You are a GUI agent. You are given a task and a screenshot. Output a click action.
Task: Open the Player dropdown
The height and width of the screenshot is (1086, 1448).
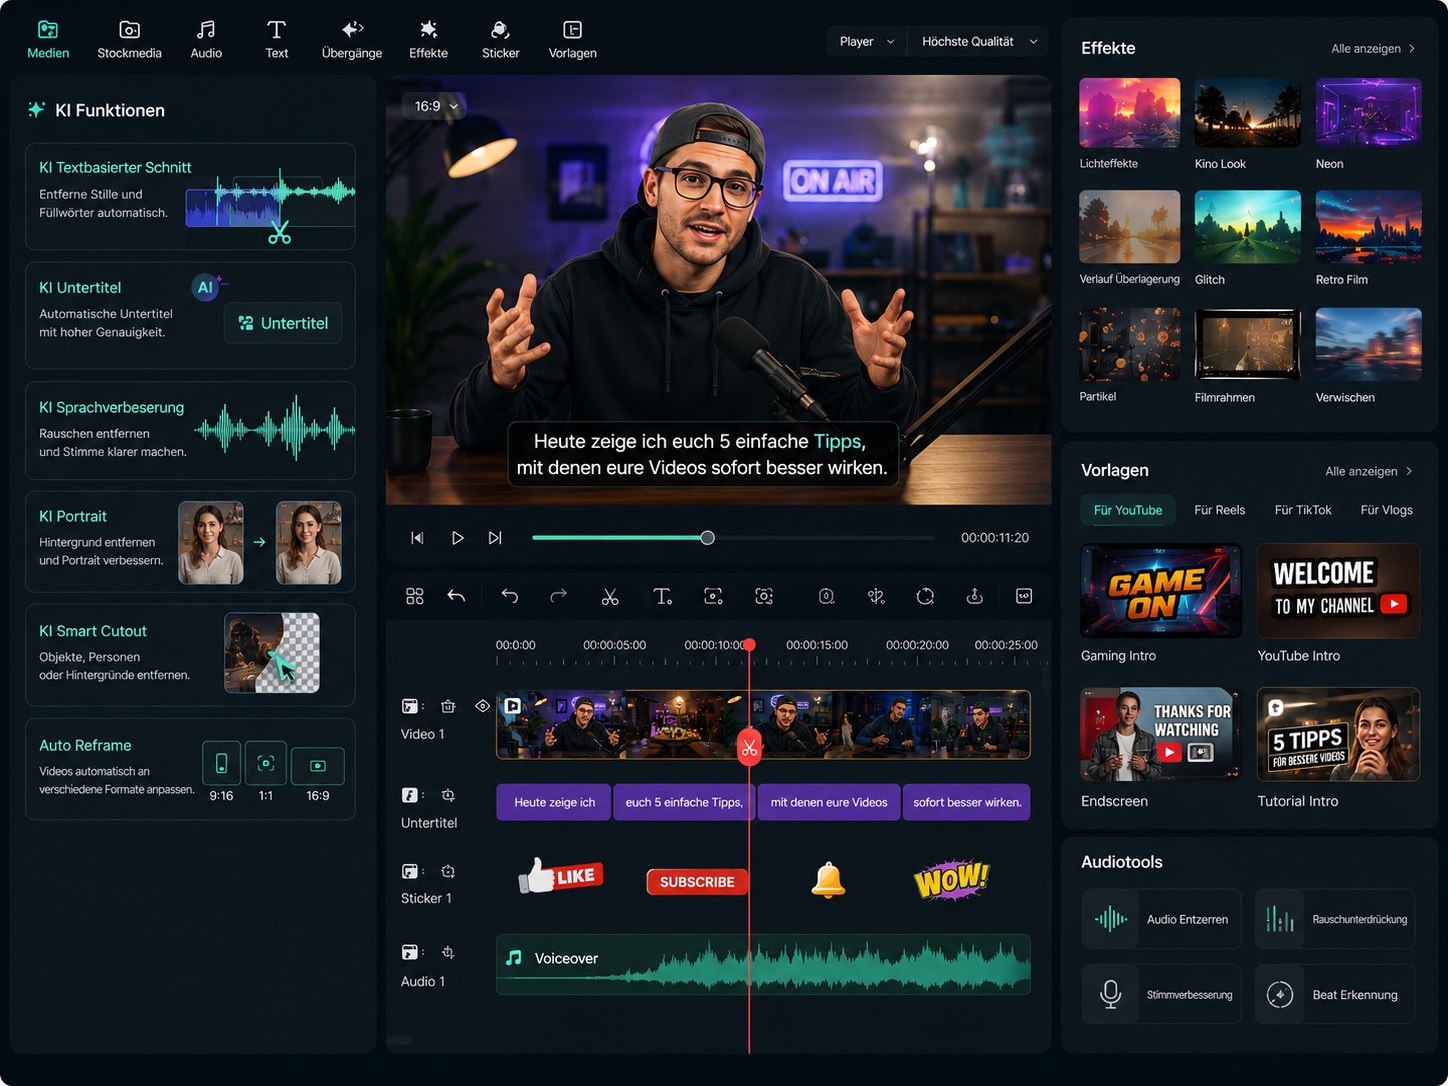[866, 41]
